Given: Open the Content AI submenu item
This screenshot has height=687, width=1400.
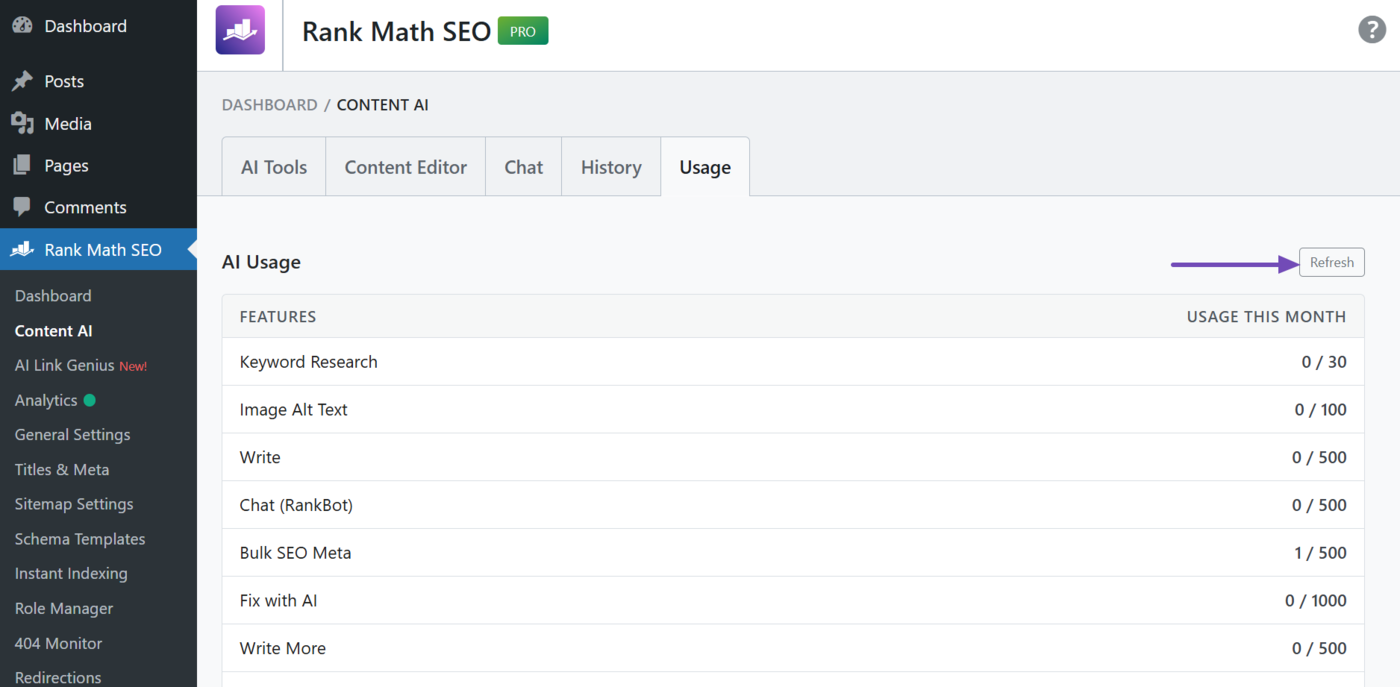Looking at the screenshot, I should 54,331.
